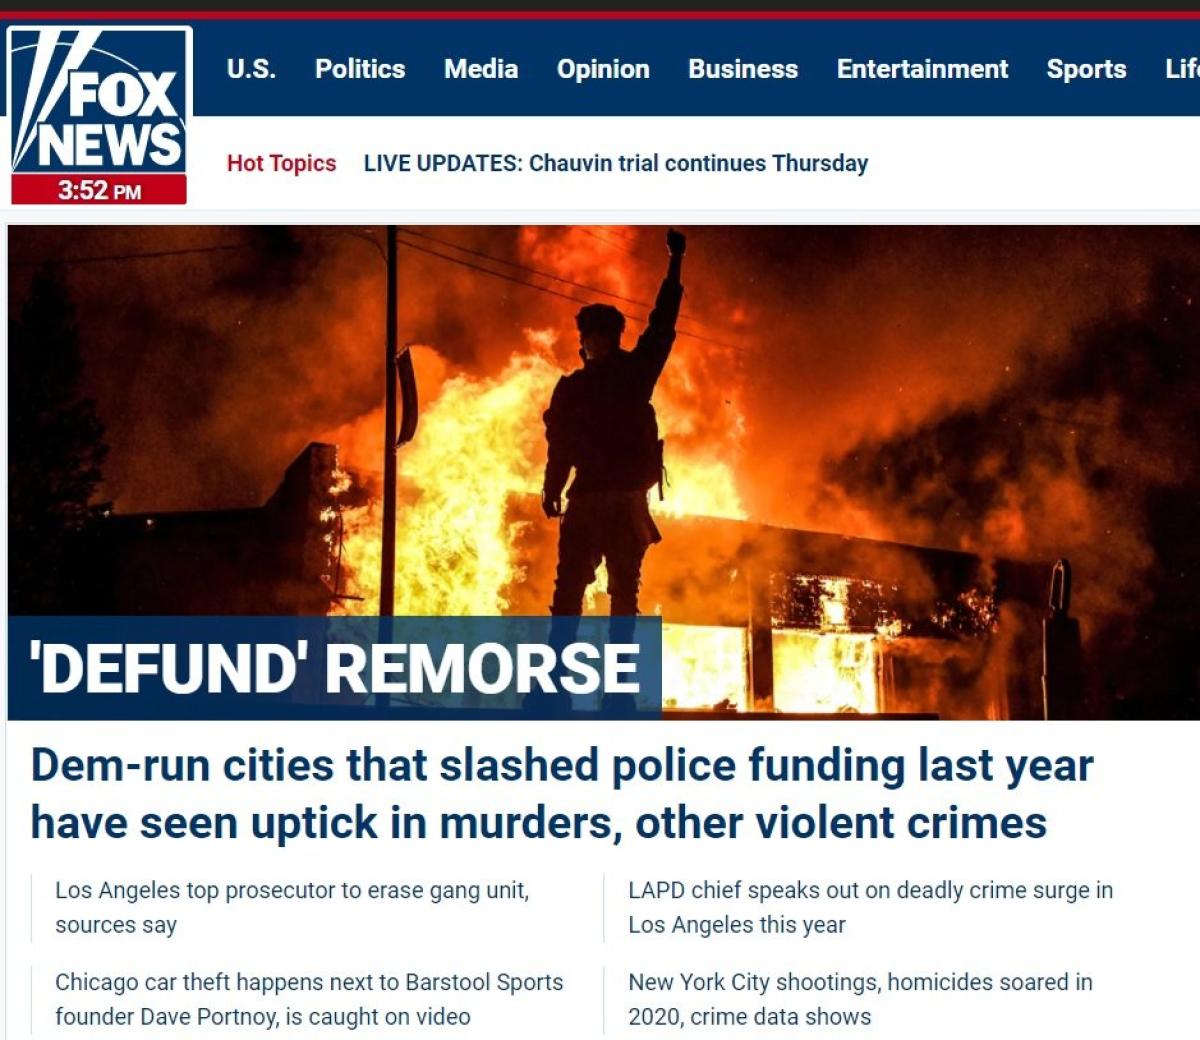The image size is (1200, 1040).
Task: Open Chauvin trial live updates link
Action: point(616,163)
